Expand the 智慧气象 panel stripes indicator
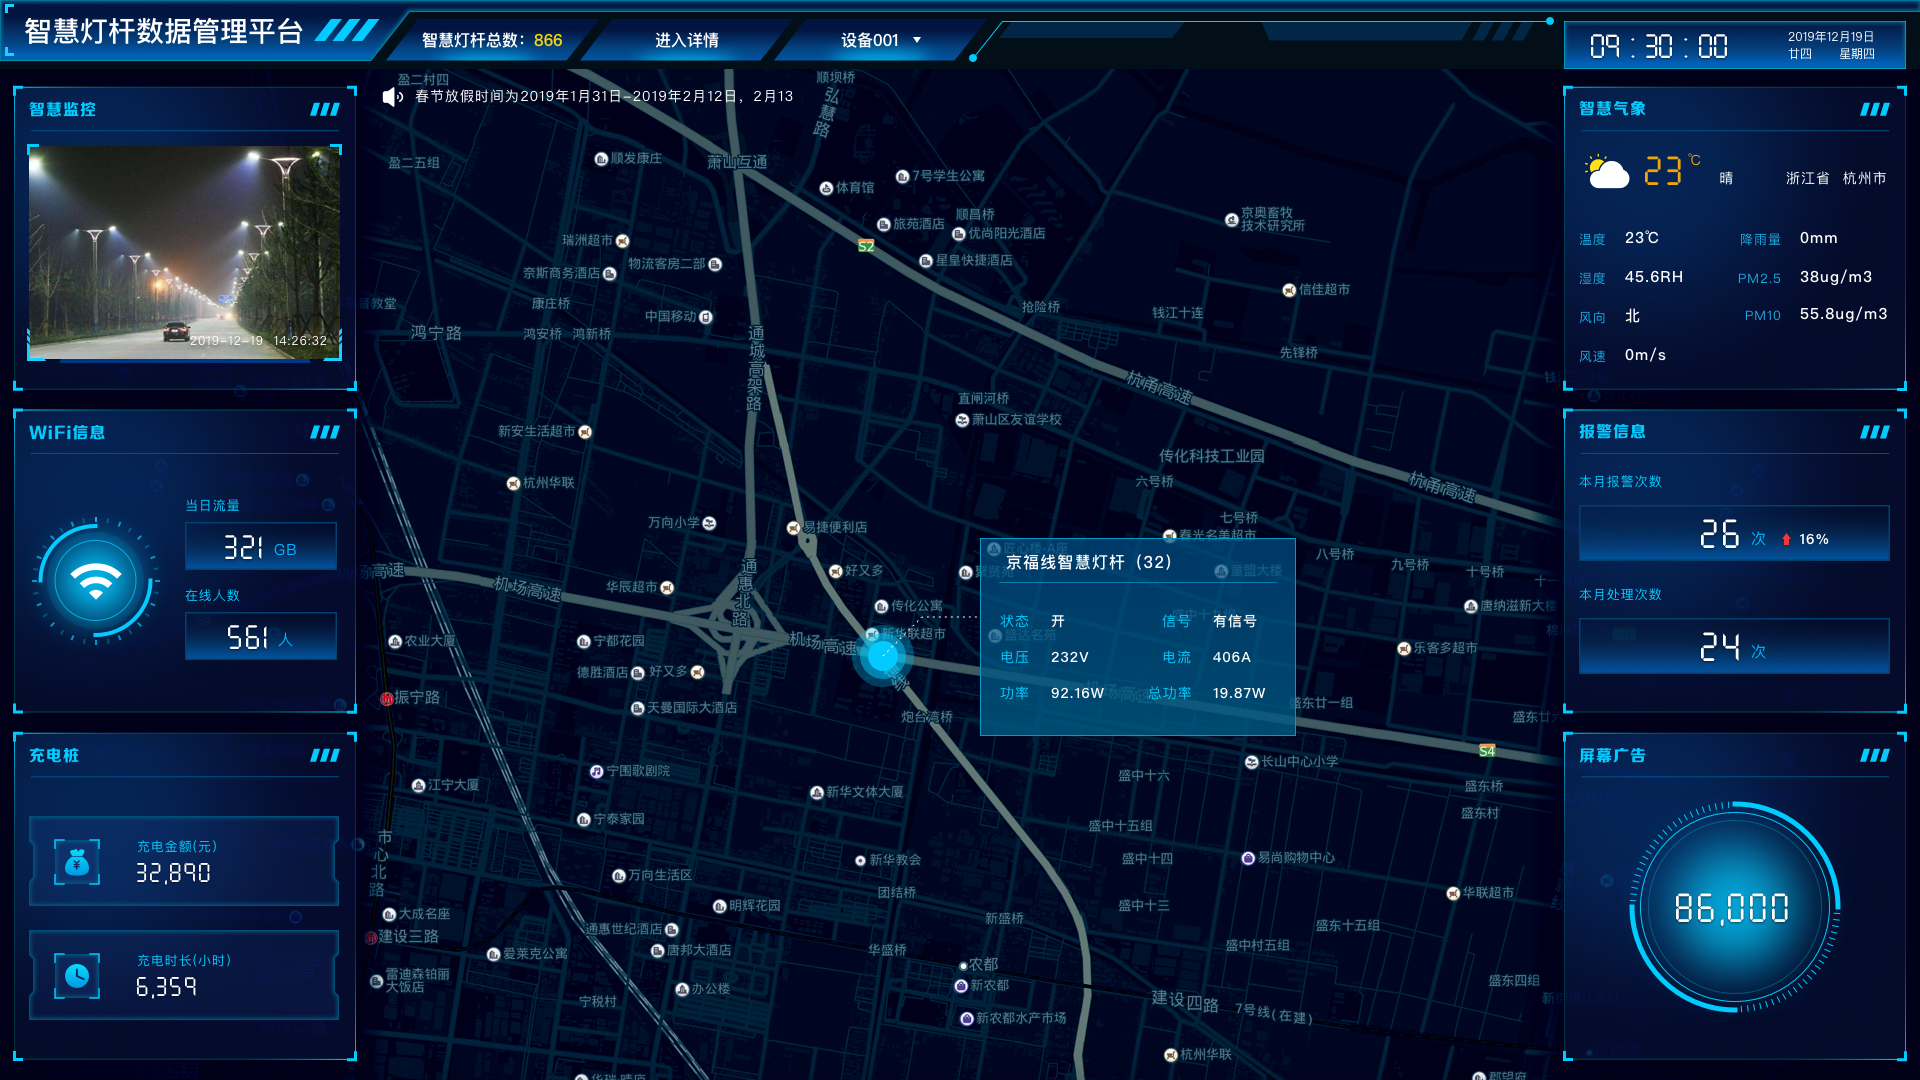The image size is (1920, 1080). pos(1874,109)
